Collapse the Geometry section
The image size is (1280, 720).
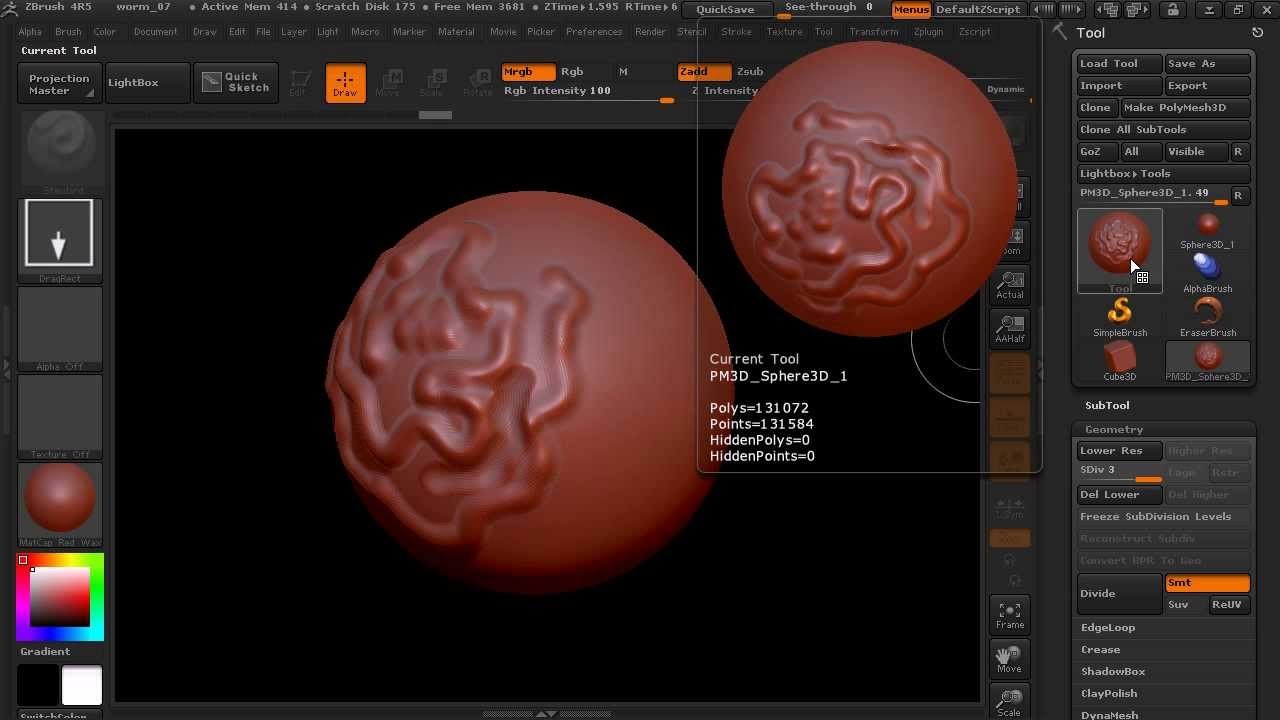click(x=1114, y=430)
